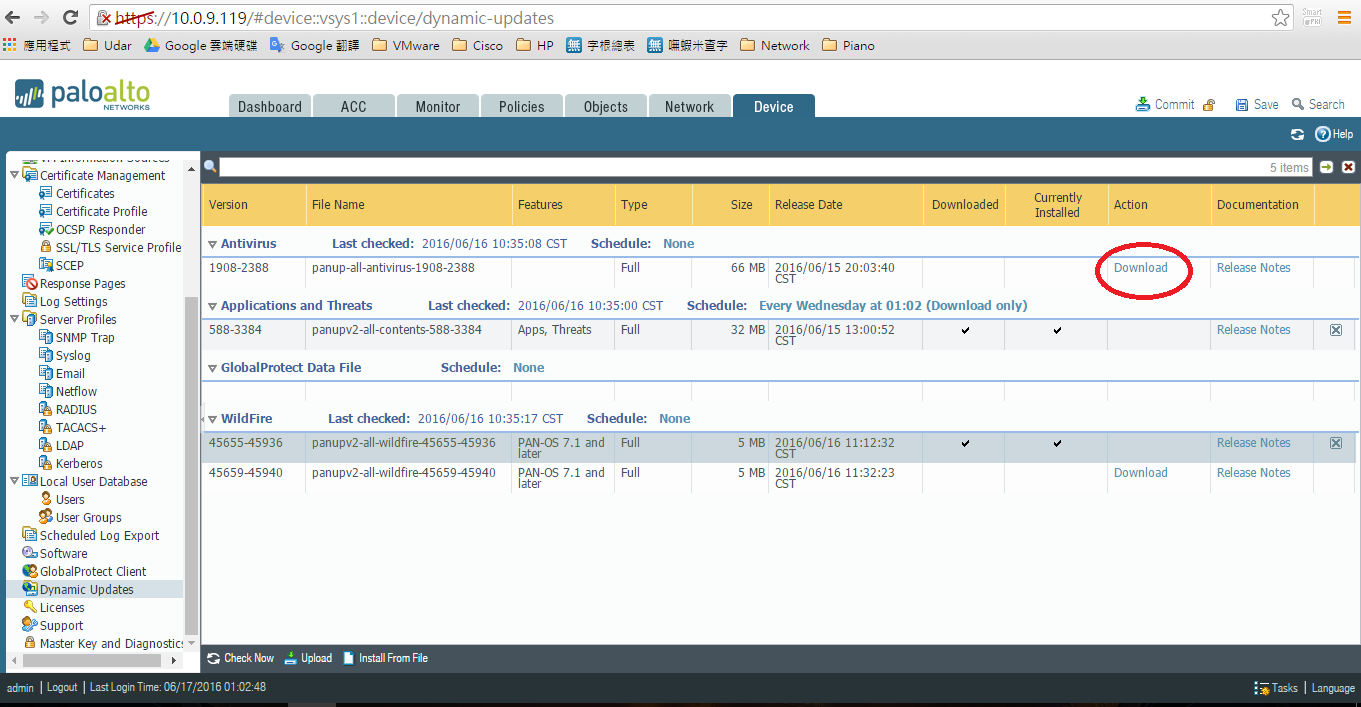Viewport: 1361px width, 707px height.
Task: Click the refresh icon above Help
Action: [x=1297, y=134]
